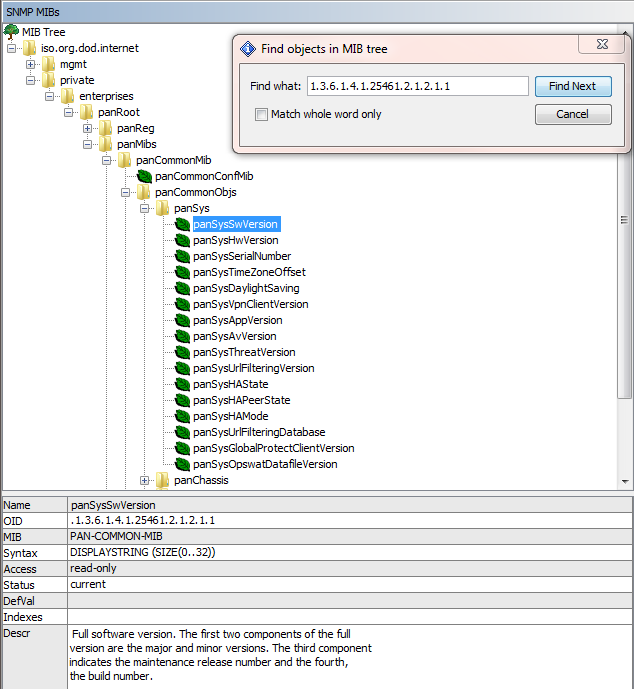Click the OID value .1.3.6.1.4.1.25461.2.1.2.1.1
The width and height of the screenshot is (634, 689).
pos(142,521)
